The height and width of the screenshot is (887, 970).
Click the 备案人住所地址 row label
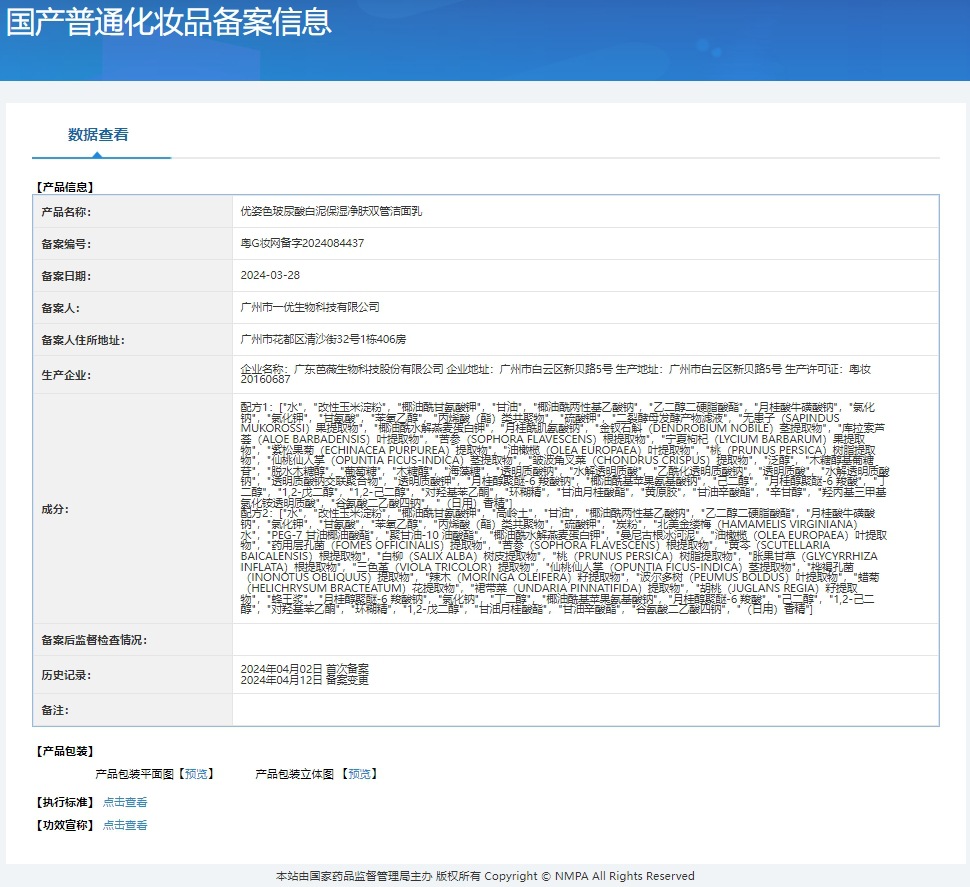click(x=83, y=340)
